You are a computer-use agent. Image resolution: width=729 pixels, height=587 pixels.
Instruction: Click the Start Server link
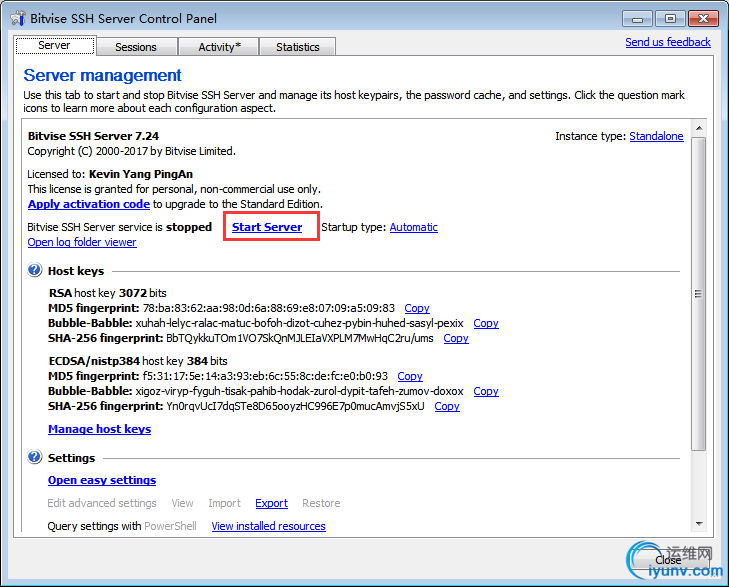point(267,227)
